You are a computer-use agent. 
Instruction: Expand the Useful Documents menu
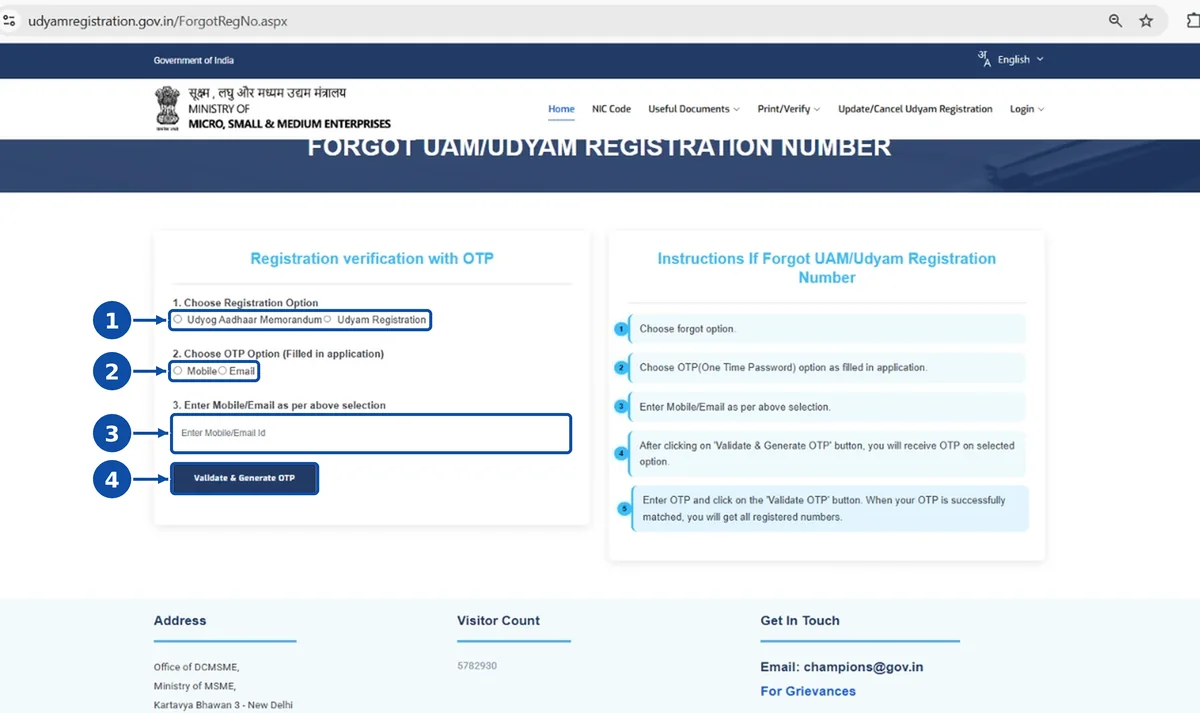pos(694,109)
